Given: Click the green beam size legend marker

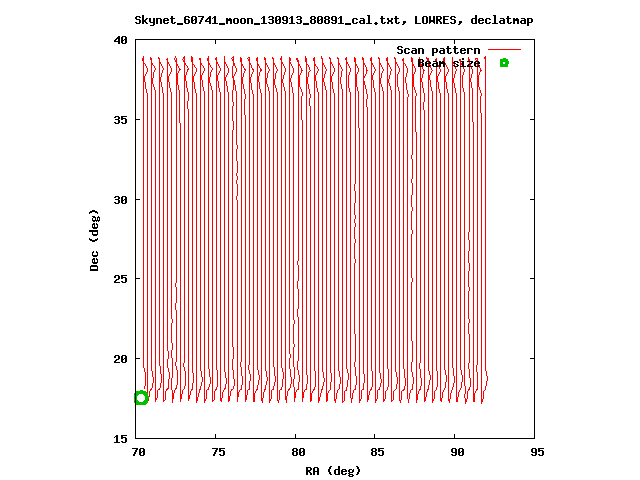Looking at the screenshot, I should 504,63.
